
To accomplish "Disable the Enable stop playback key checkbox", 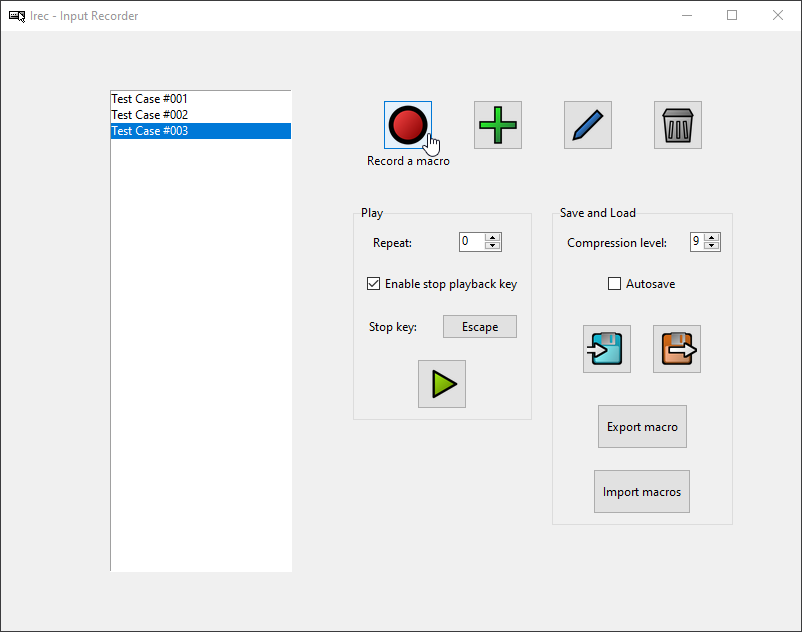I will click(x=374, y=284).
